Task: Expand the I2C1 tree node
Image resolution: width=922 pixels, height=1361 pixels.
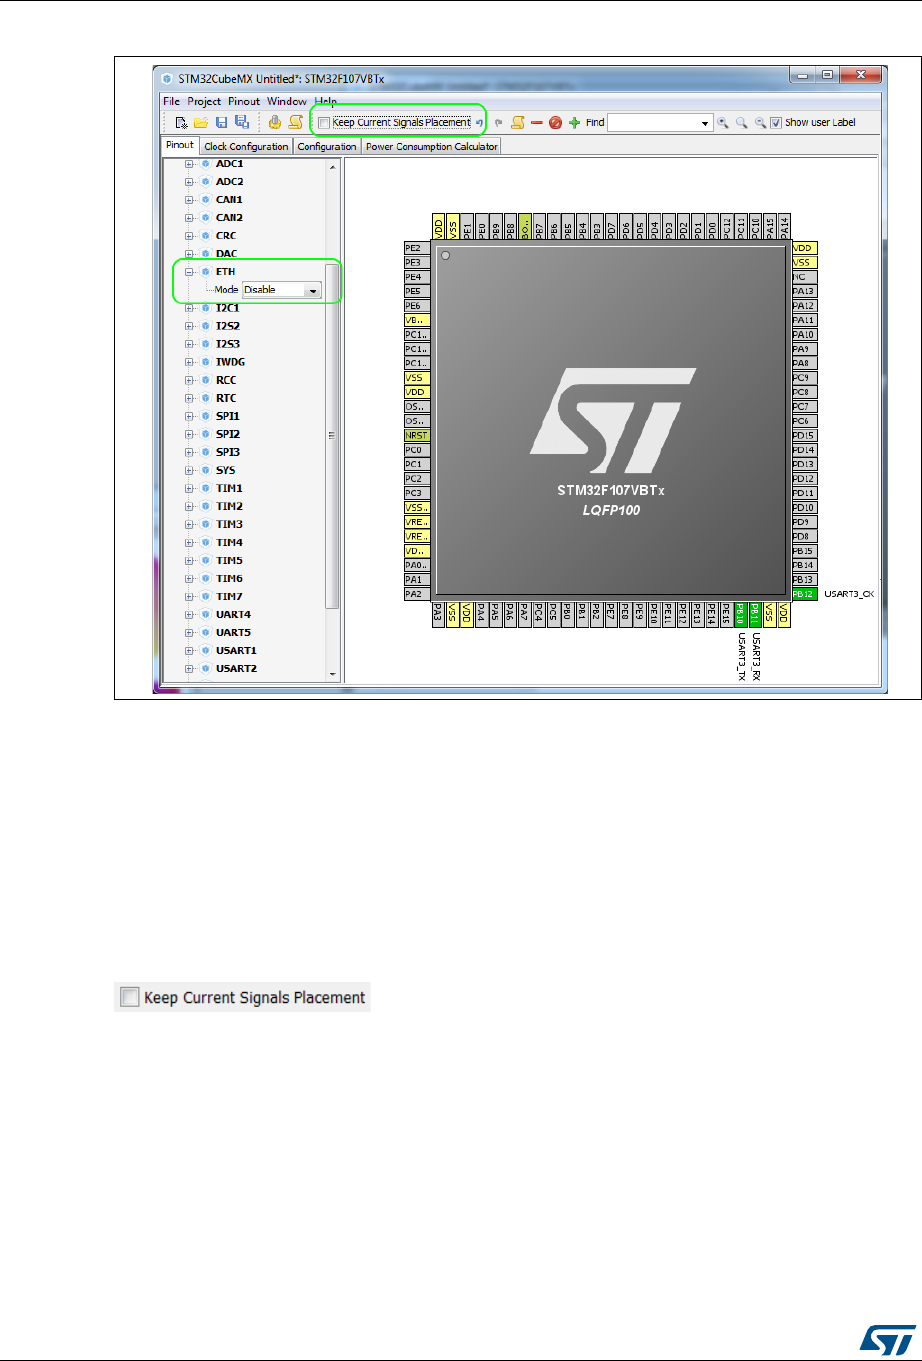Action: tap(189, 308)
